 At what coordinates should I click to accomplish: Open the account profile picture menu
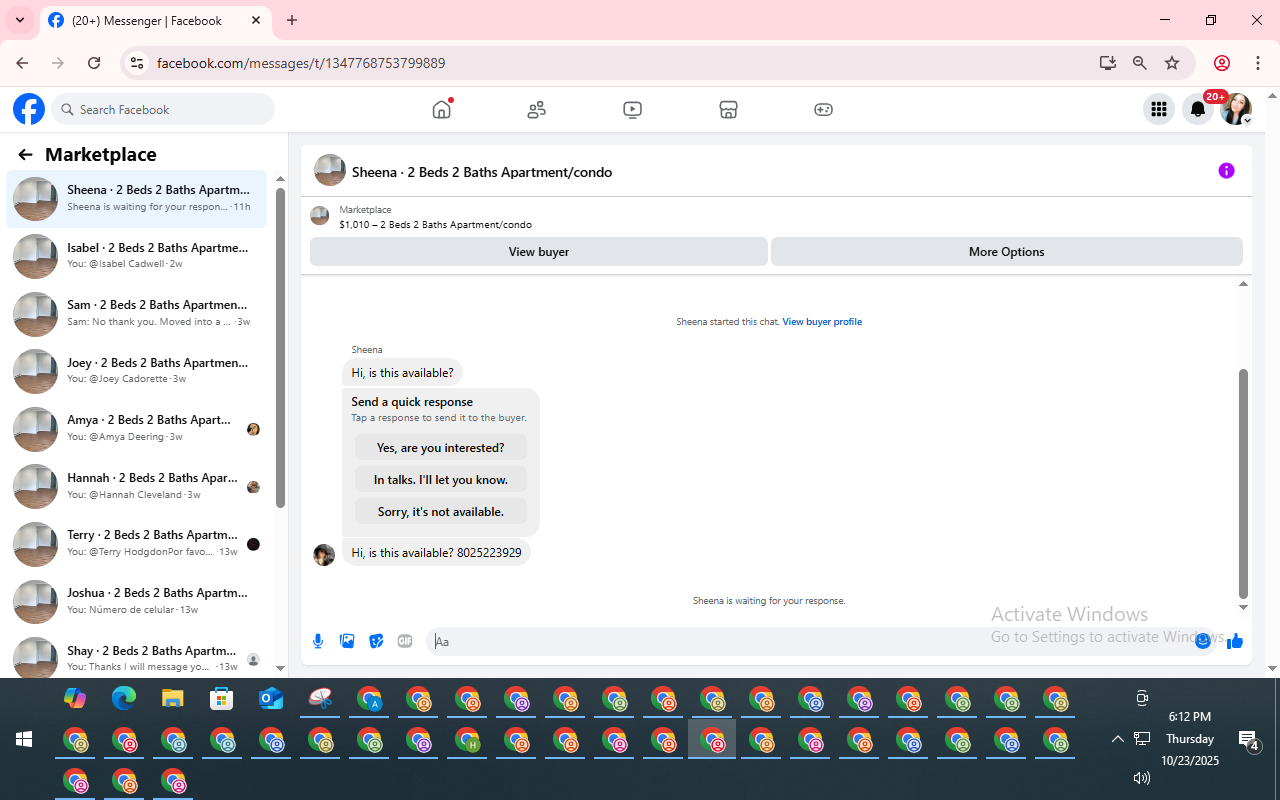point(1236,109)
